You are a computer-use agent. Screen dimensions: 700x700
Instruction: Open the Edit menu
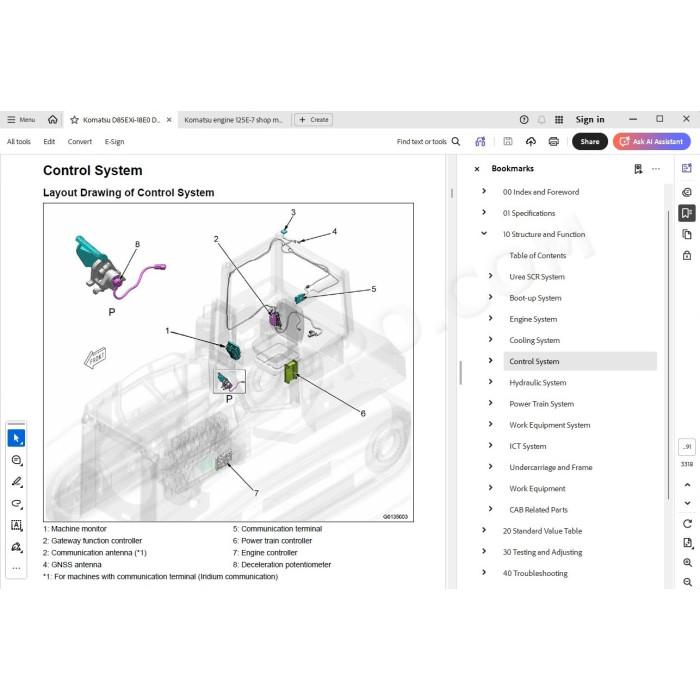click(49, 142)
